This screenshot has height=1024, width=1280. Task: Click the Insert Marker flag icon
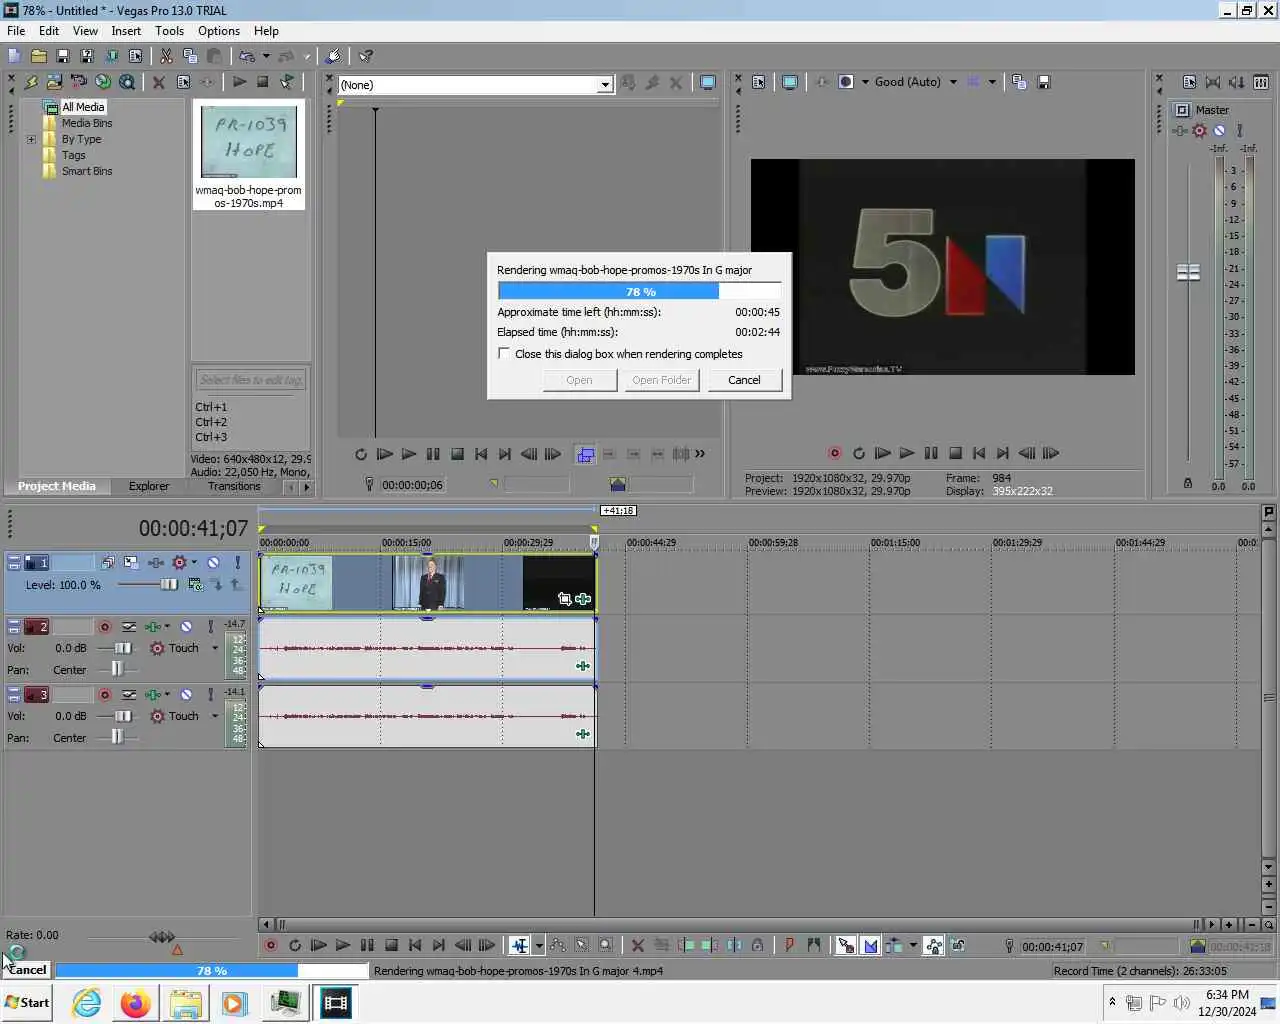tap(789, 945)
